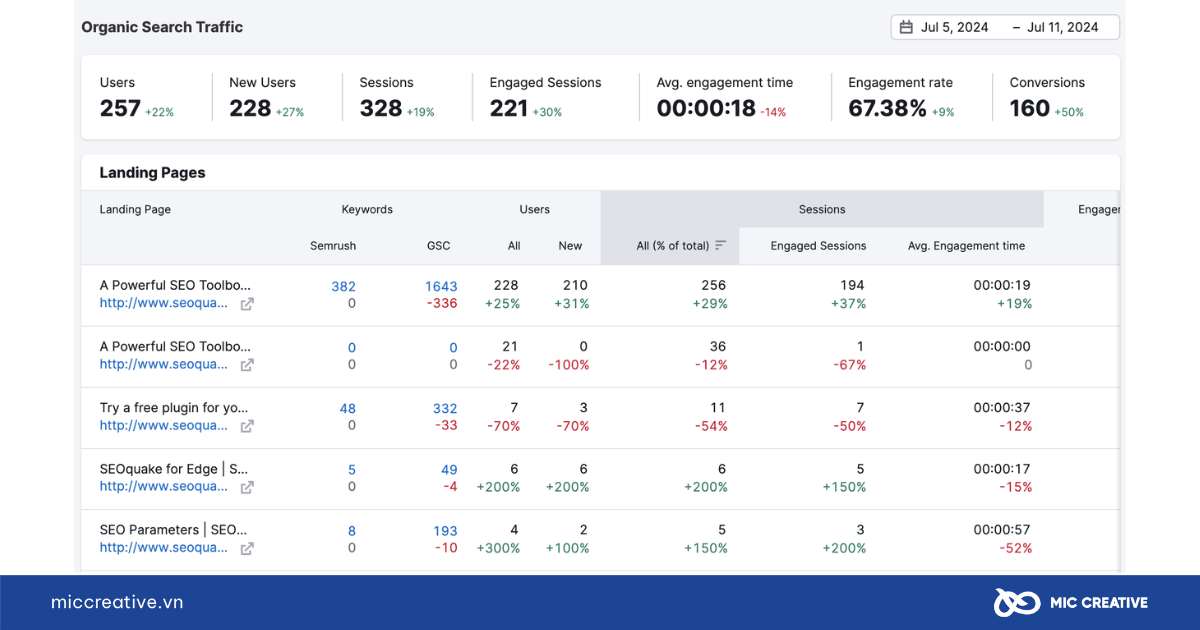Screen dimensions: 1200x630
Task: Sort by All (% of total) sessions column
Action: (x=673, y=245)
